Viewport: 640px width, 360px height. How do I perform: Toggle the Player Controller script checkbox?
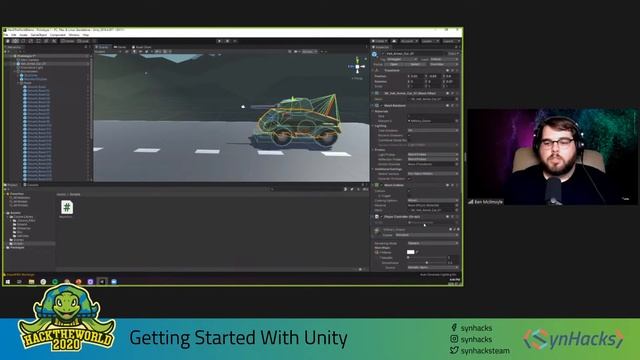(x=381, y=217)
